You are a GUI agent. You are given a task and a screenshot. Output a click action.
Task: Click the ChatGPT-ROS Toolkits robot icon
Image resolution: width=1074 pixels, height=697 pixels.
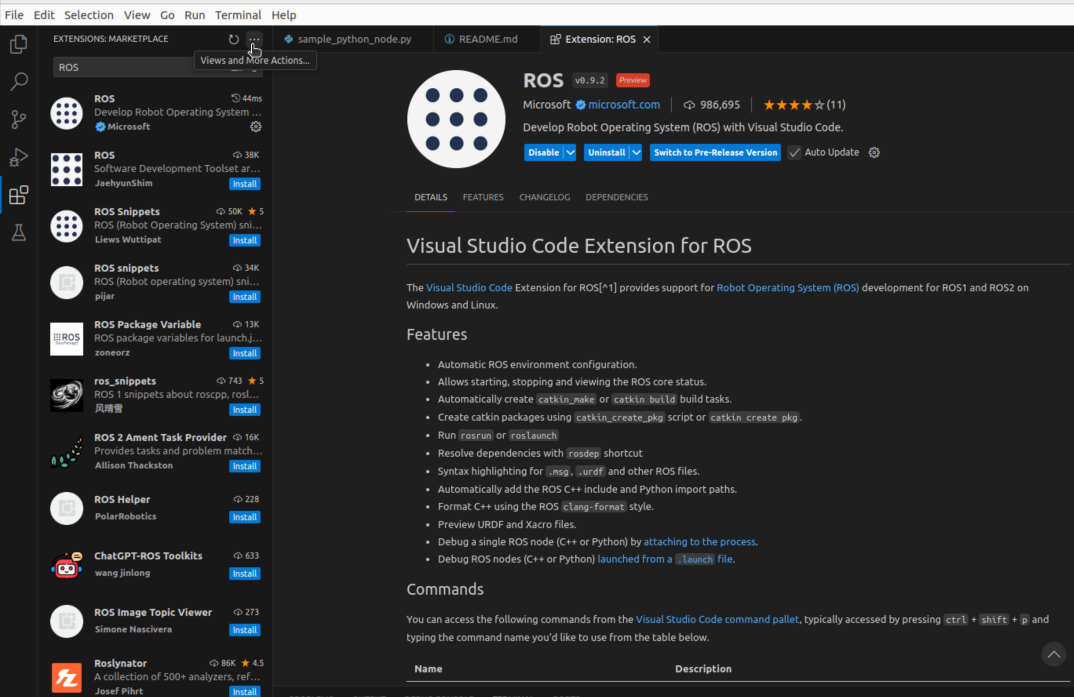pos(66,565)
